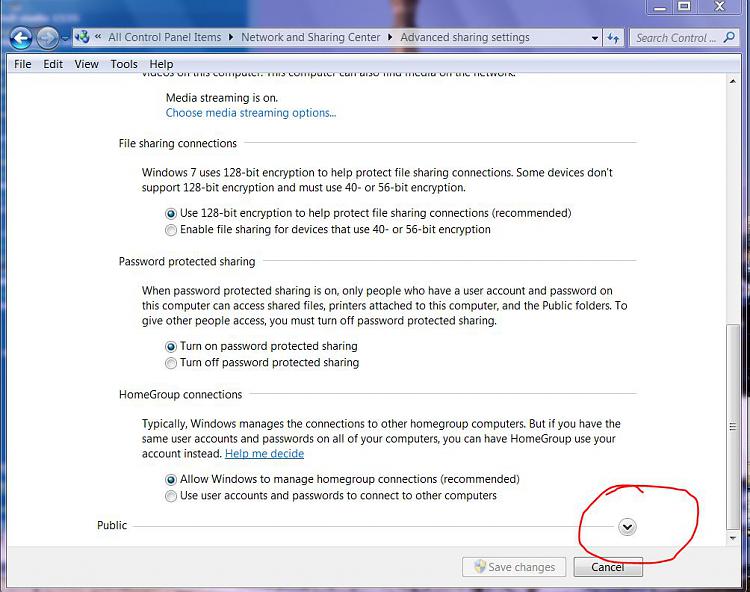Click the vertical scrollbar thumb
Viewport: 750px width, 592px height.
coord(732,426)
